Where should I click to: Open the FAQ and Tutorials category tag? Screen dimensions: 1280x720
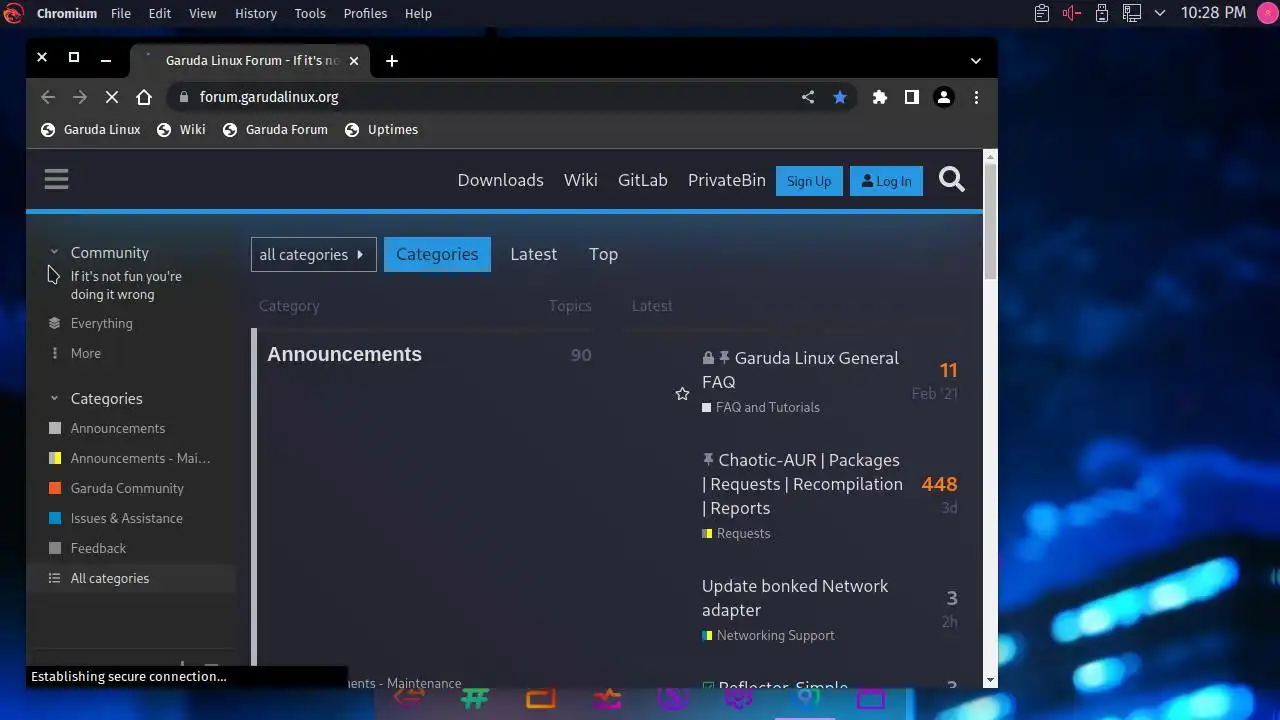coord(761,408)
